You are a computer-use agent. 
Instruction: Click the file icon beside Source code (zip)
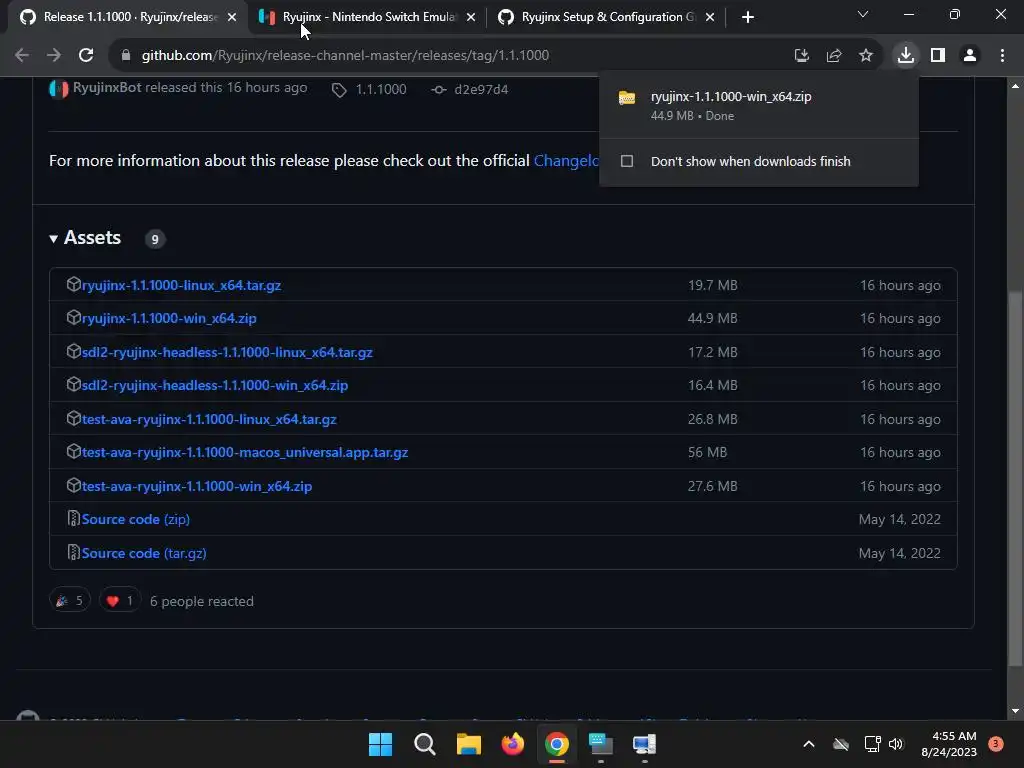(74, 519)
